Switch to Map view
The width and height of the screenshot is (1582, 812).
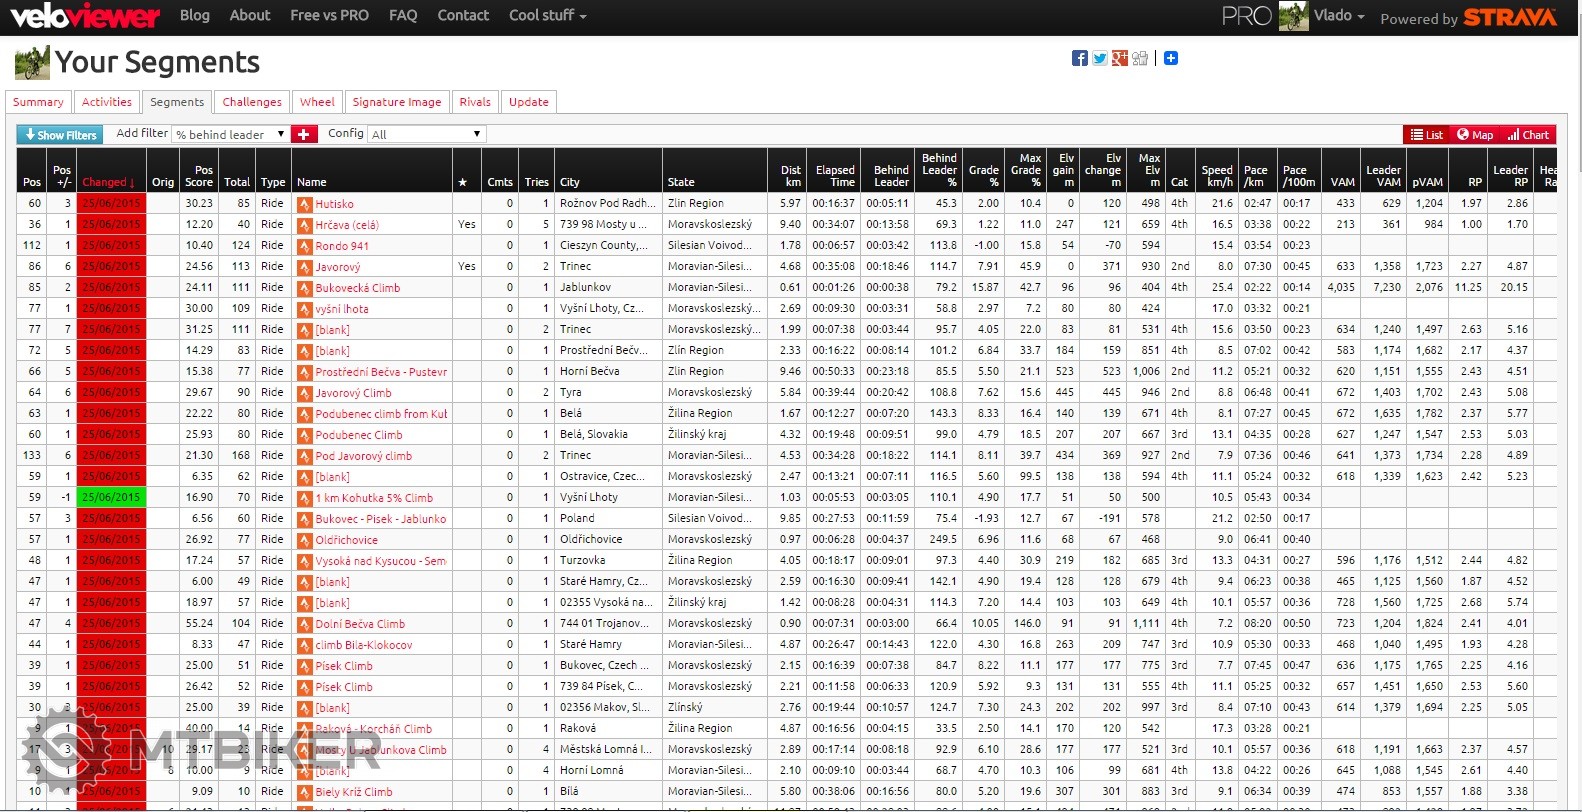click(x=1475, y=135)
